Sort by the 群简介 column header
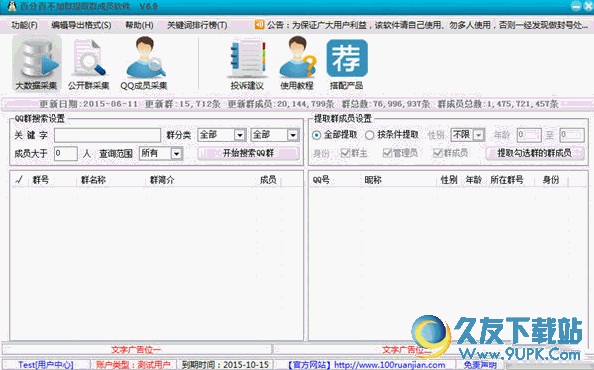The width and height of the screenshot is (594, 370). pos(162,180)
